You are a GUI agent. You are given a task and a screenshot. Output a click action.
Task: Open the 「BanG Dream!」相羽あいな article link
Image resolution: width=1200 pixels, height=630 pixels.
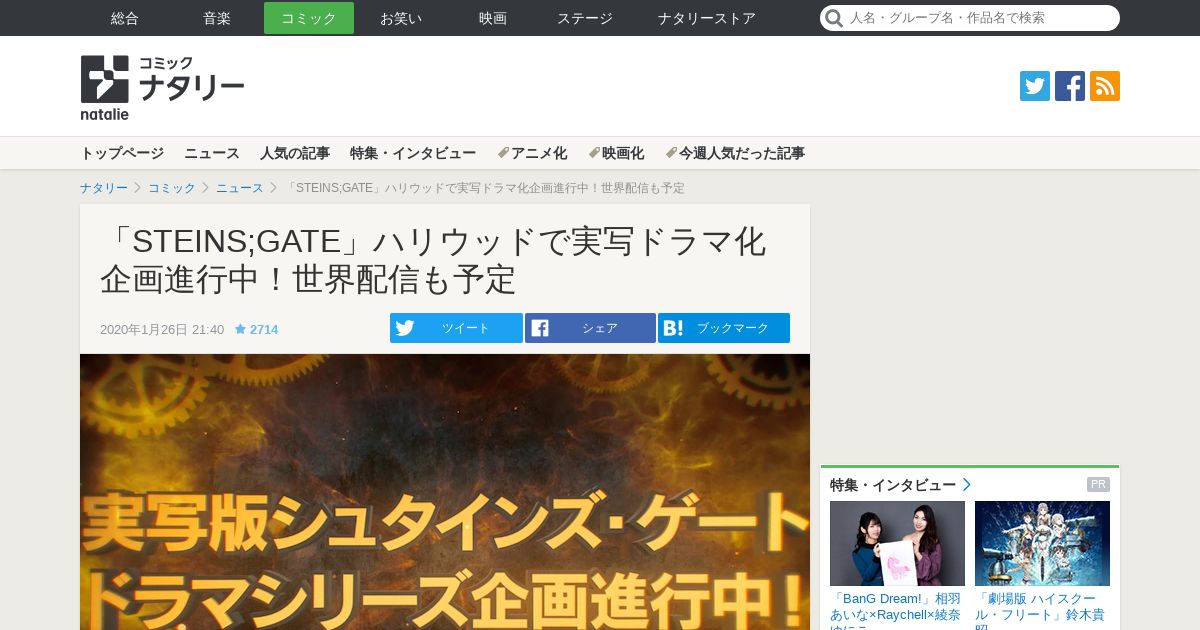[897, 610]
